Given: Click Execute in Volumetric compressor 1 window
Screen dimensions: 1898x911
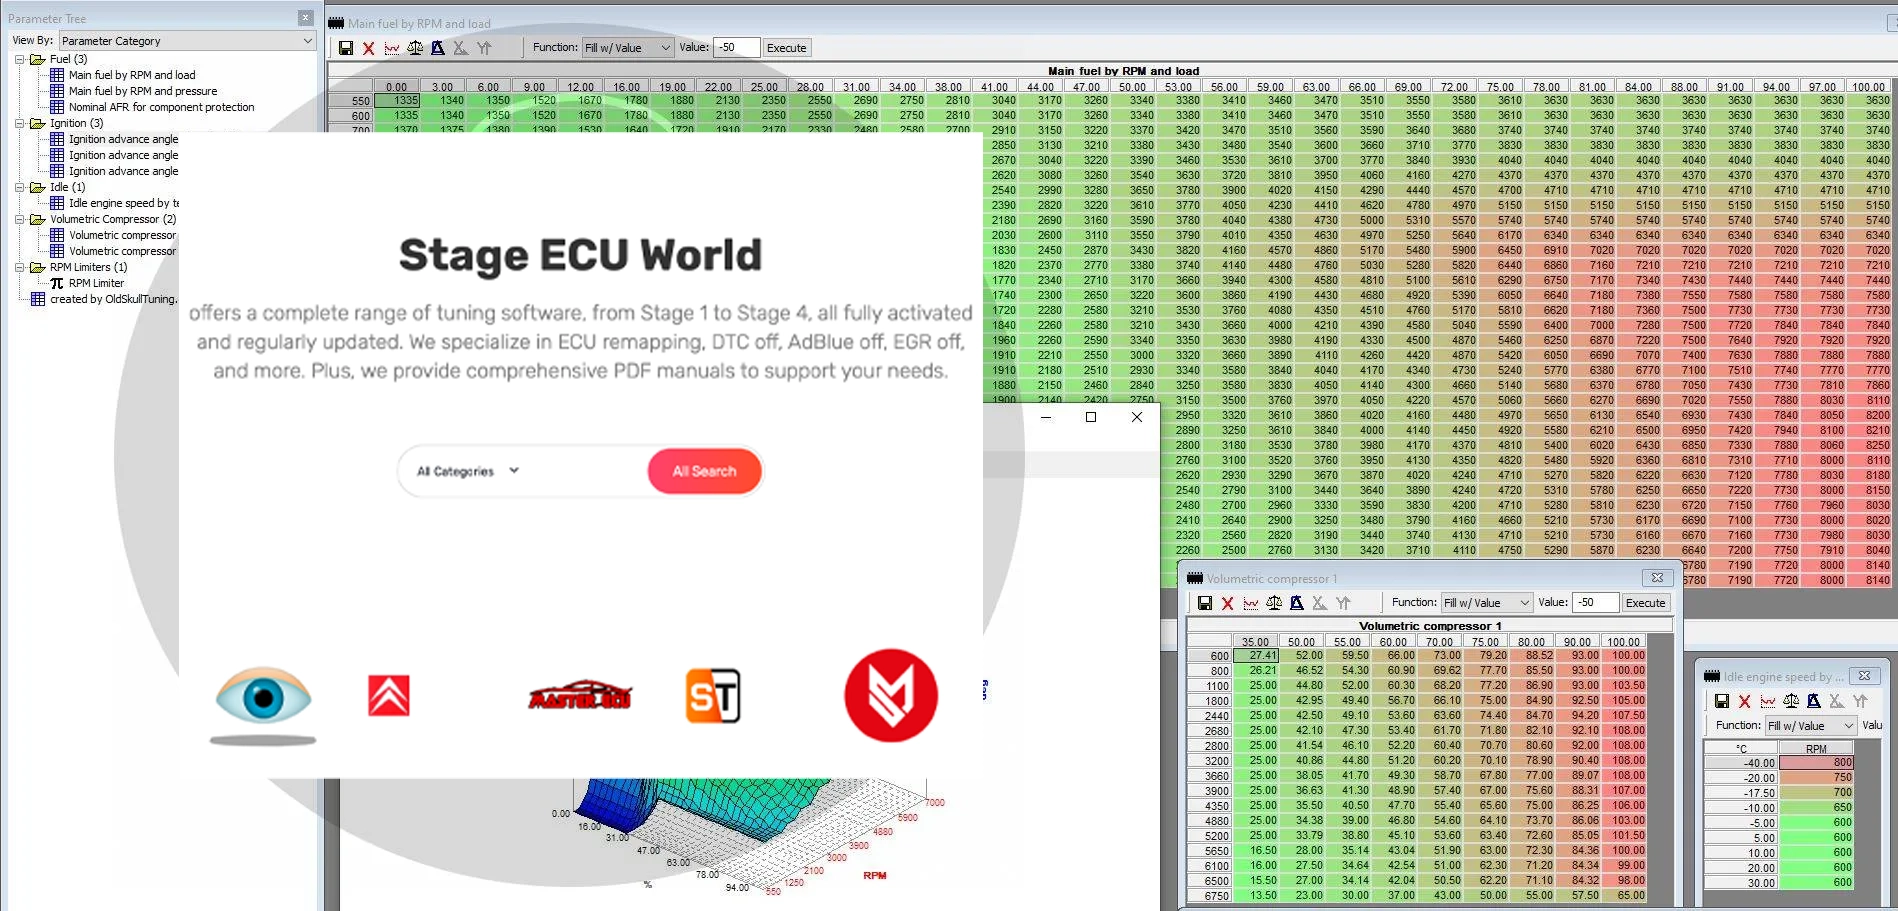Looking at the screenshot, I should click(x=1645, y=603).
